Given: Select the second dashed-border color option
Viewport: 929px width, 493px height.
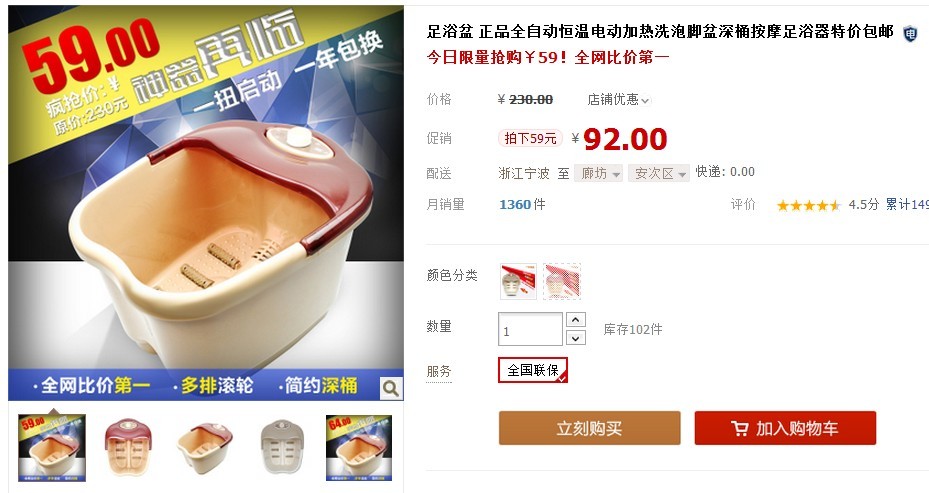Looking at the screenshot, I should (562, 281).
